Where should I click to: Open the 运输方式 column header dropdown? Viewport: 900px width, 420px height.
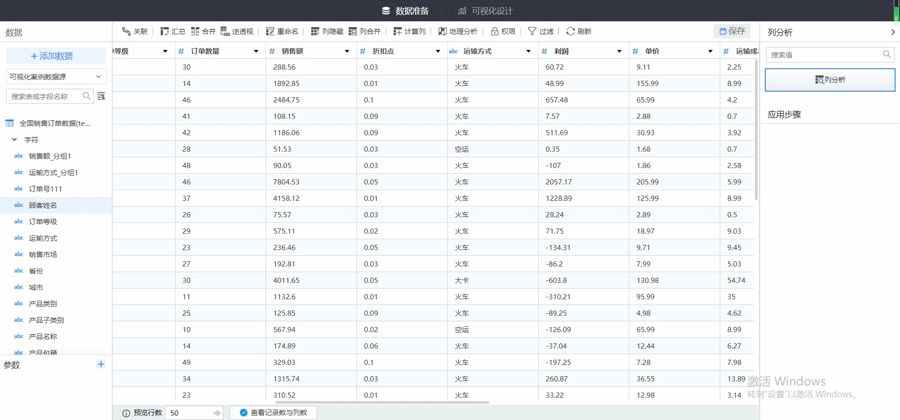pyautogui.click(x=528, y=51)
